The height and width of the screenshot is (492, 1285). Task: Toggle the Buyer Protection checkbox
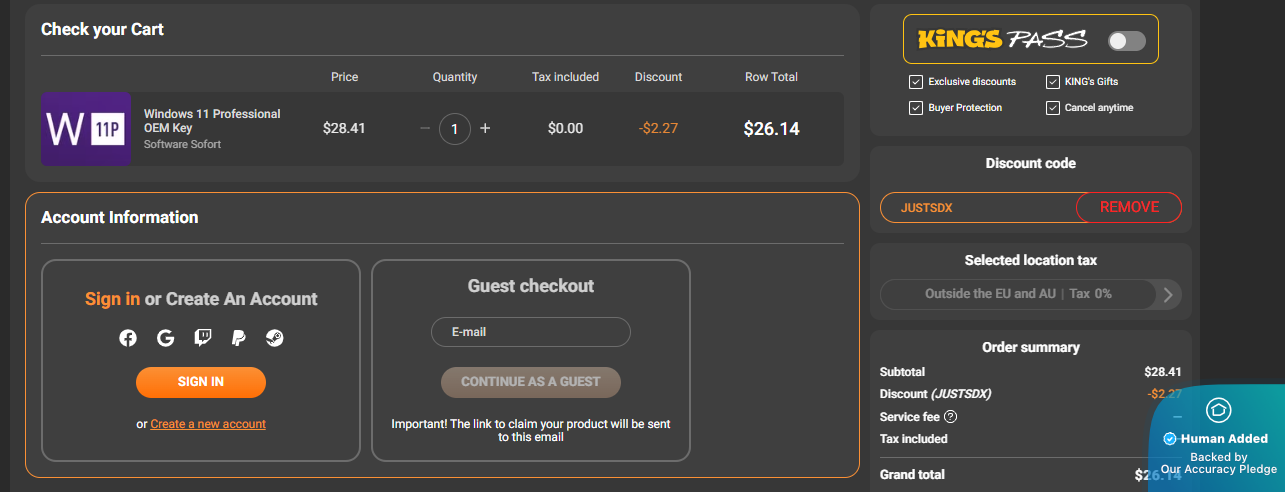[x=916, y=108]
